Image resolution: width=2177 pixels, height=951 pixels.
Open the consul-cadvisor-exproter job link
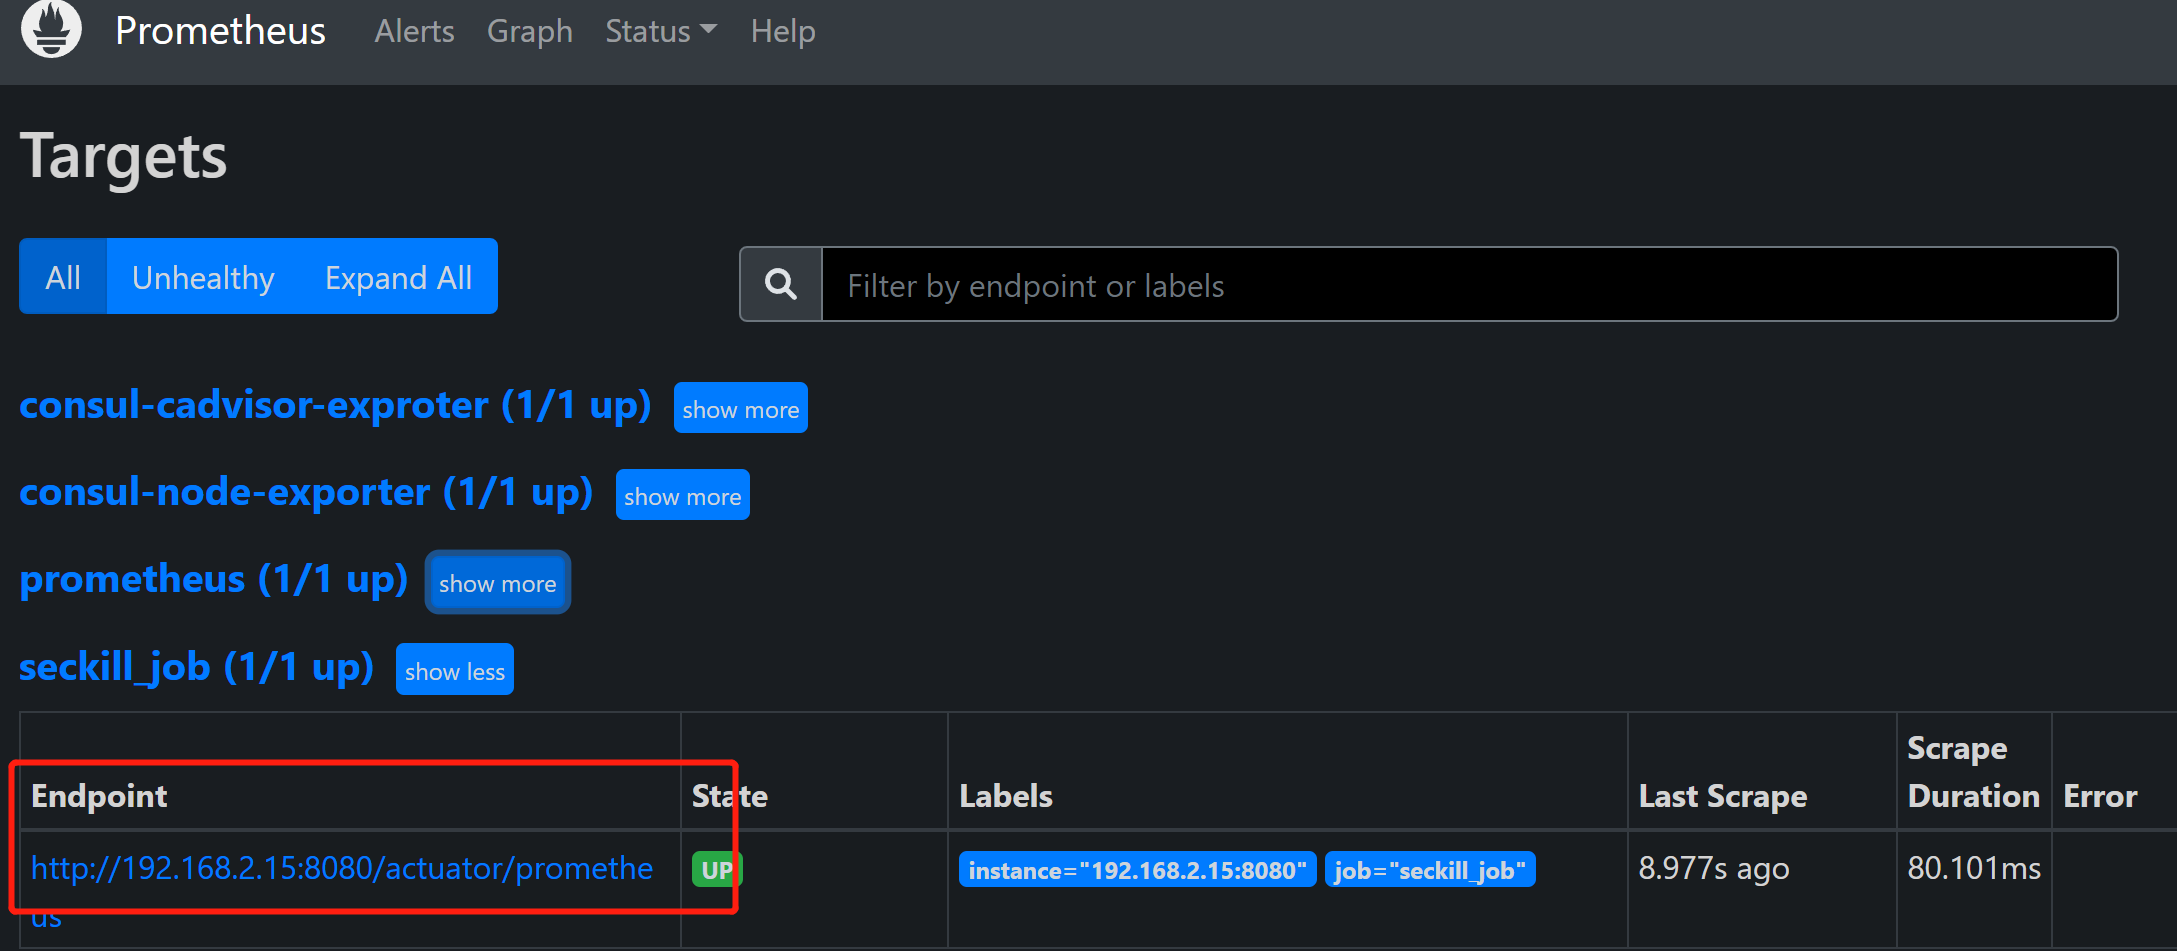click(x=335, y=405)
